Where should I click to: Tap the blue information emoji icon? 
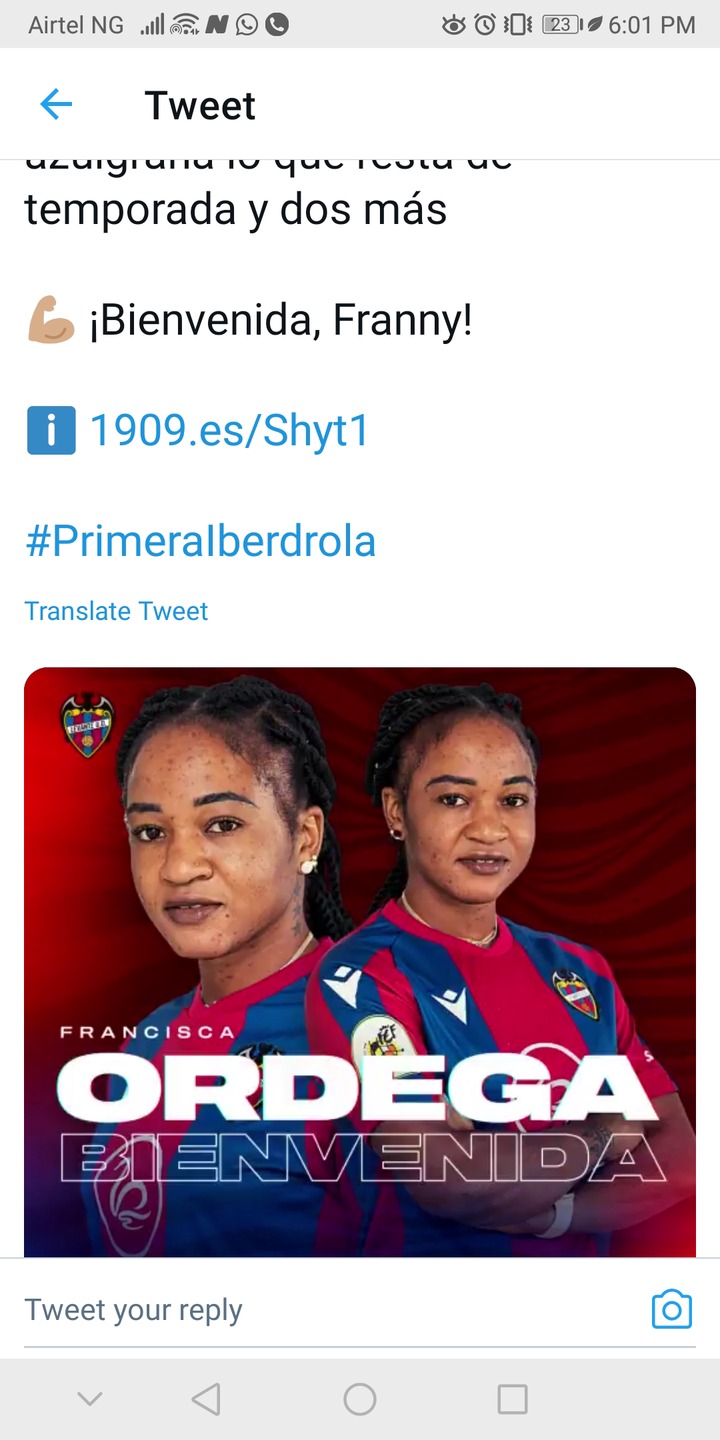(51, 431)
